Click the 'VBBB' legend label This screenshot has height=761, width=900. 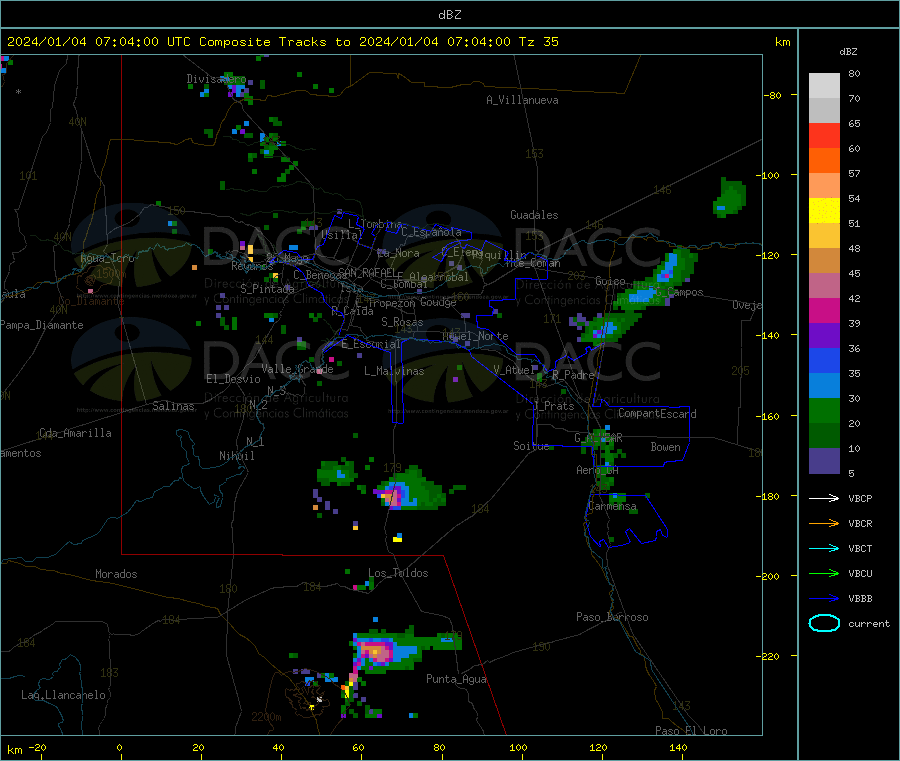[x=860, y=599]
